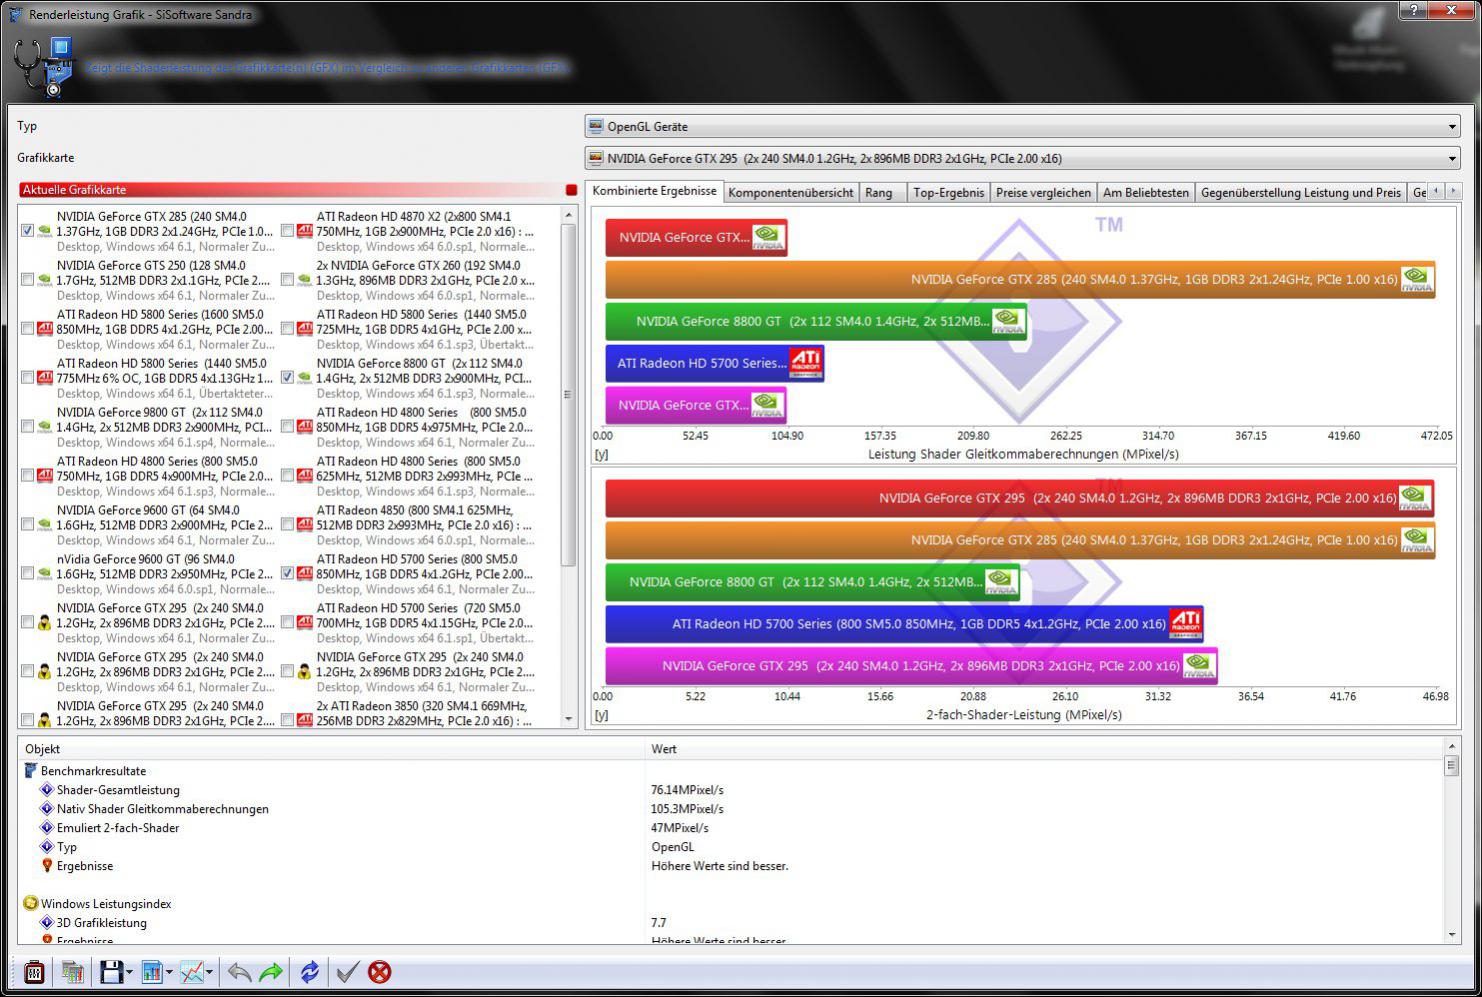Click NVIDIA logo beside GeForce 9800 GT entry
The width and height of the screenshot is (1482, 997).
coord(45,427)
